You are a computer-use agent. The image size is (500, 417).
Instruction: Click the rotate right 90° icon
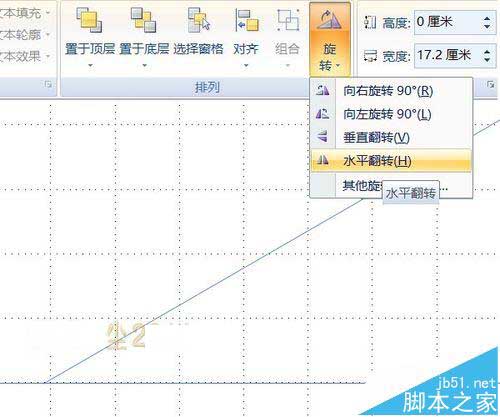[323, 90]
